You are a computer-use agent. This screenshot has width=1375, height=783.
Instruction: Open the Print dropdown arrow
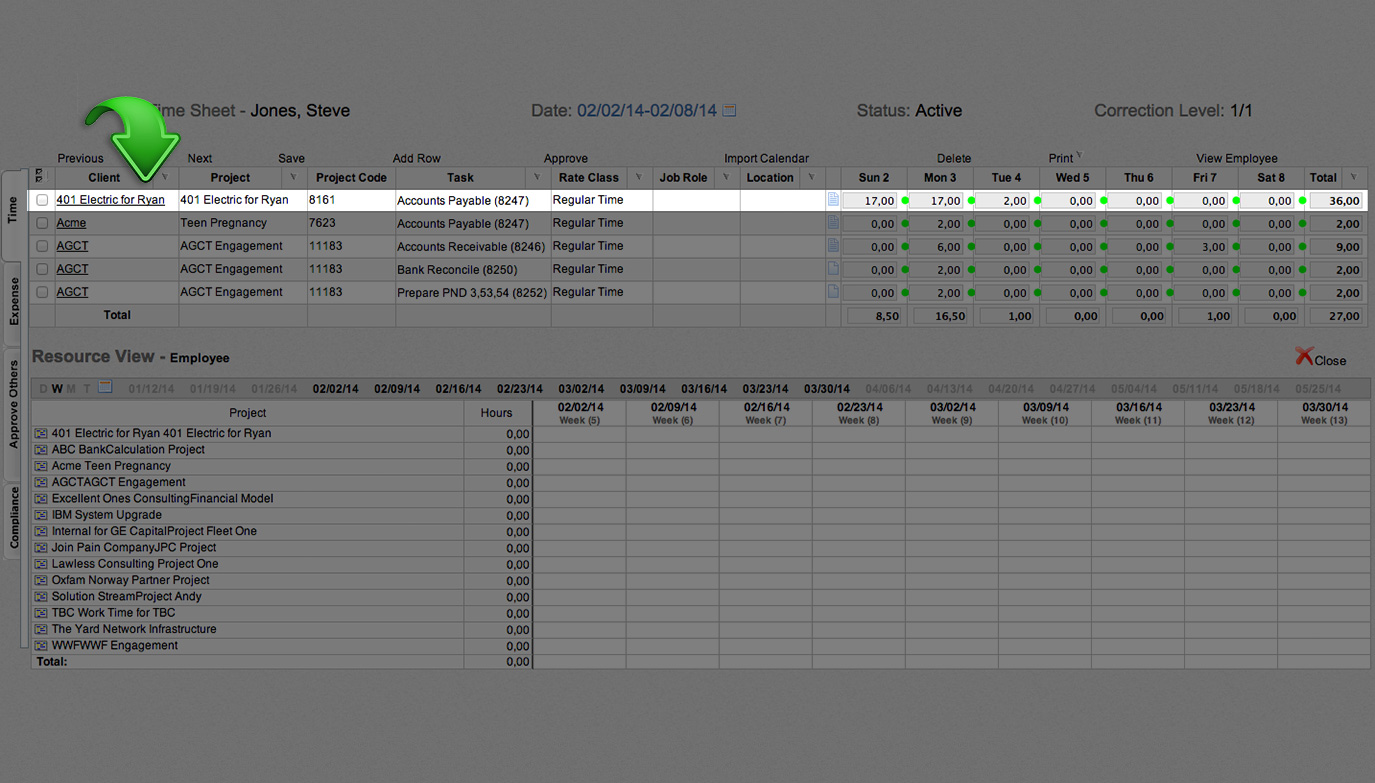pos(1079,156)
